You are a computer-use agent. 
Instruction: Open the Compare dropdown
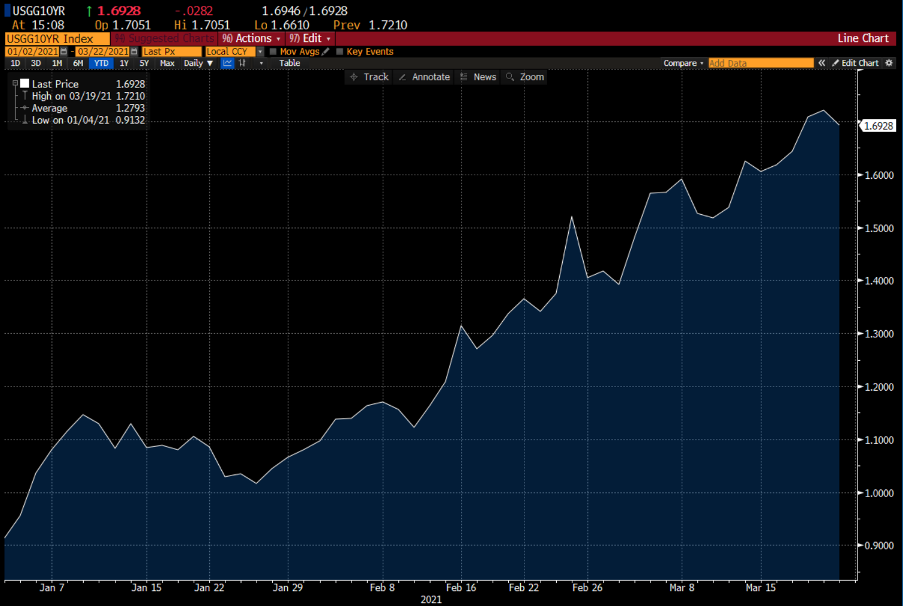683,63
